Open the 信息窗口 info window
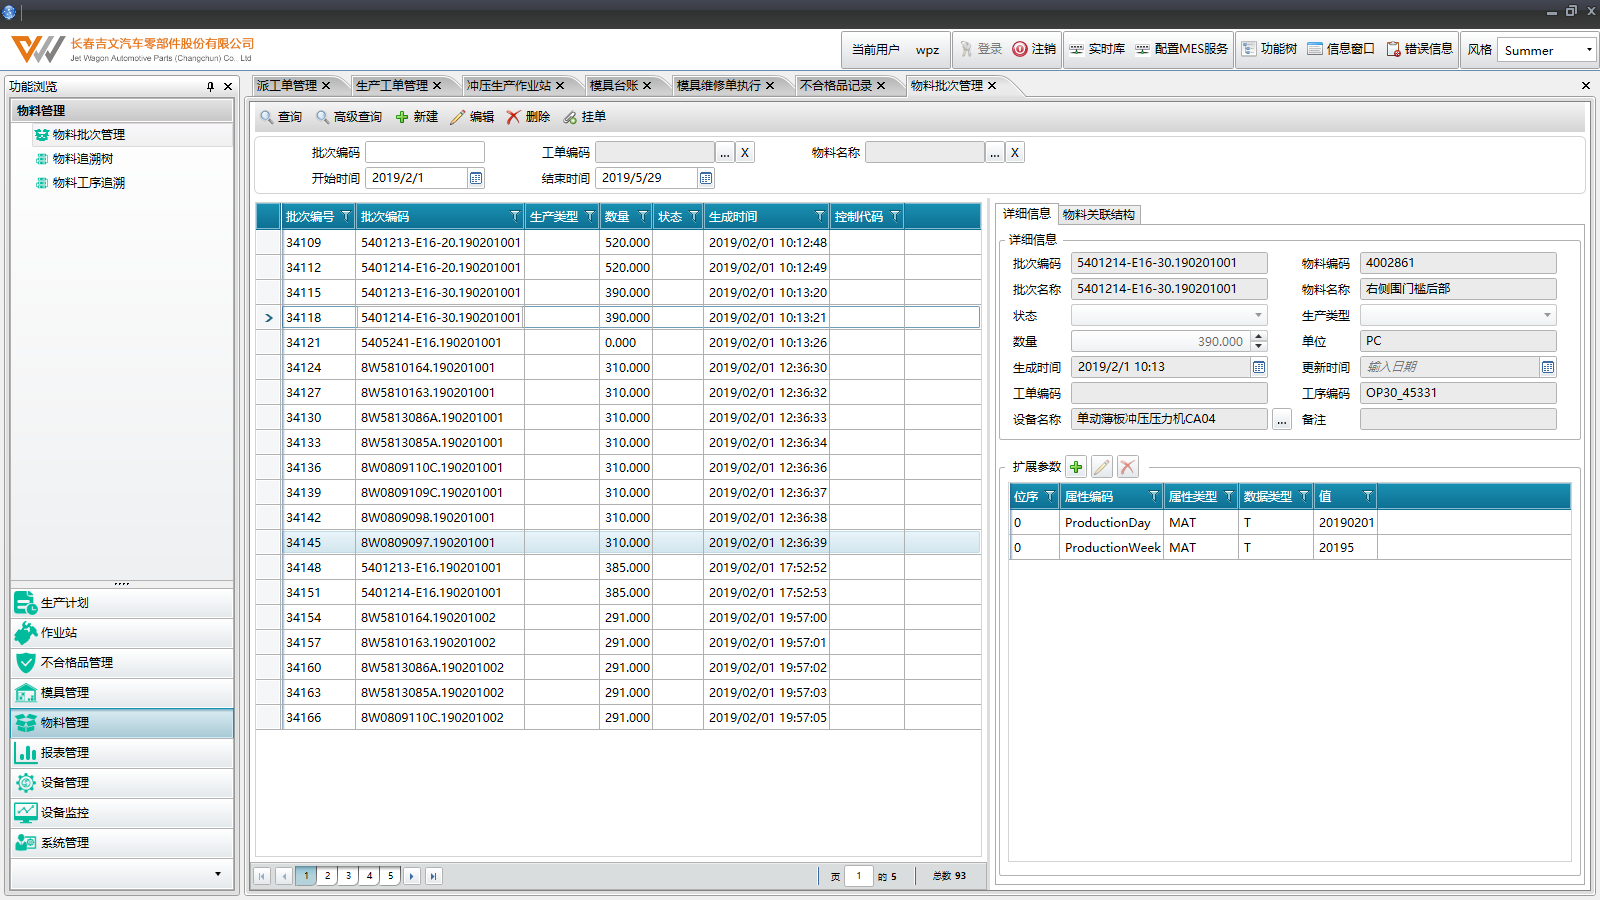1600x900 pixels. pyautogui.click(x=1341, y=49)
